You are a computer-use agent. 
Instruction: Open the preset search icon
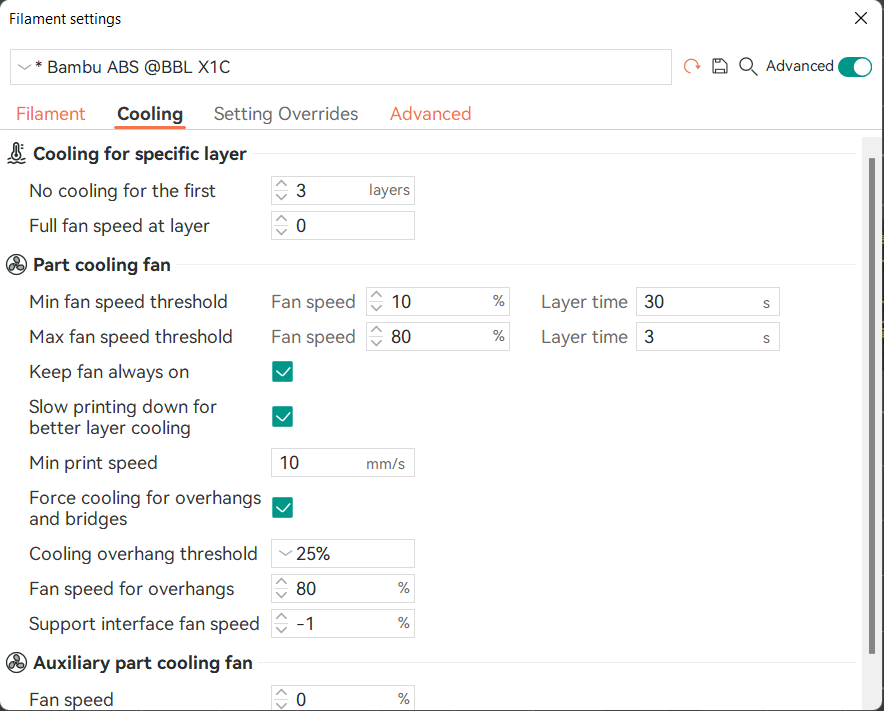(748, 66)
